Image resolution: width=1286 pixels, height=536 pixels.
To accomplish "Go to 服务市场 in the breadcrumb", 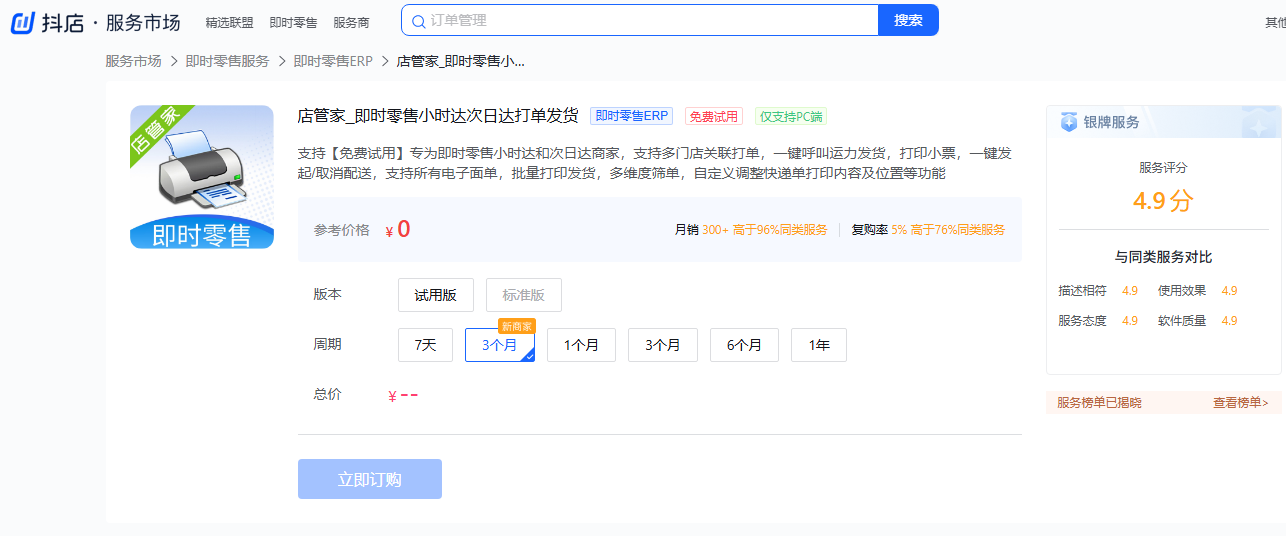I will pyautogui.click(x=133, y=61).
